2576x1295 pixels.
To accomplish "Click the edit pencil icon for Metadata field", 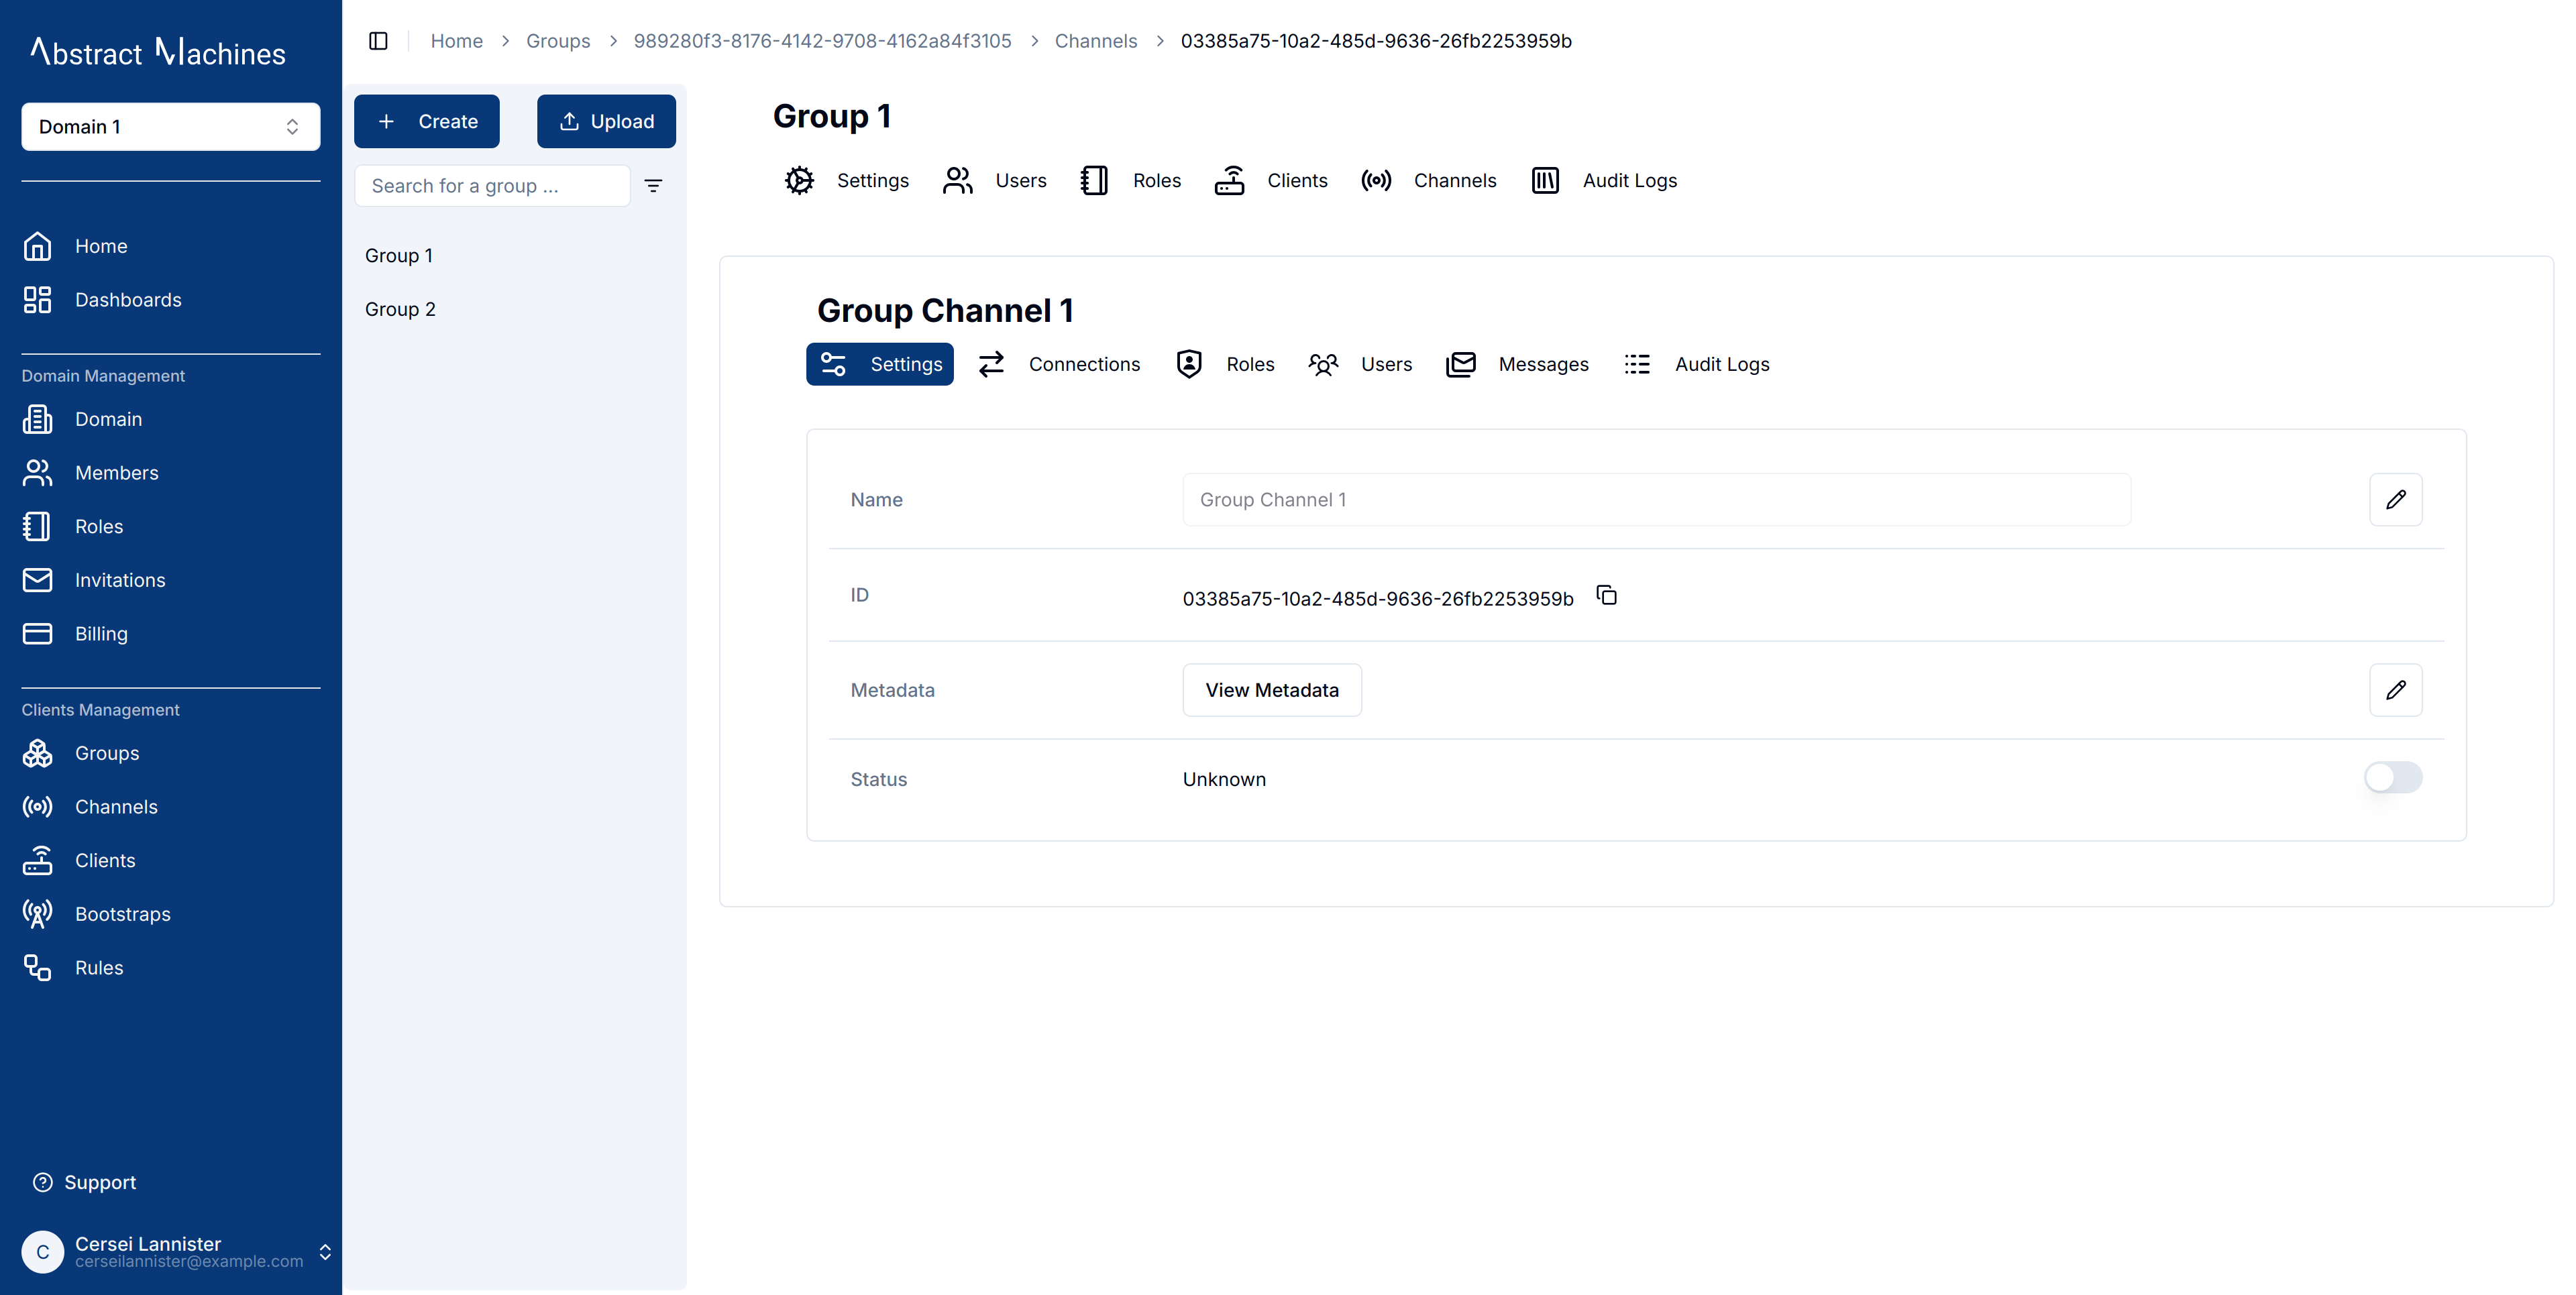I will coord(2396,689).
